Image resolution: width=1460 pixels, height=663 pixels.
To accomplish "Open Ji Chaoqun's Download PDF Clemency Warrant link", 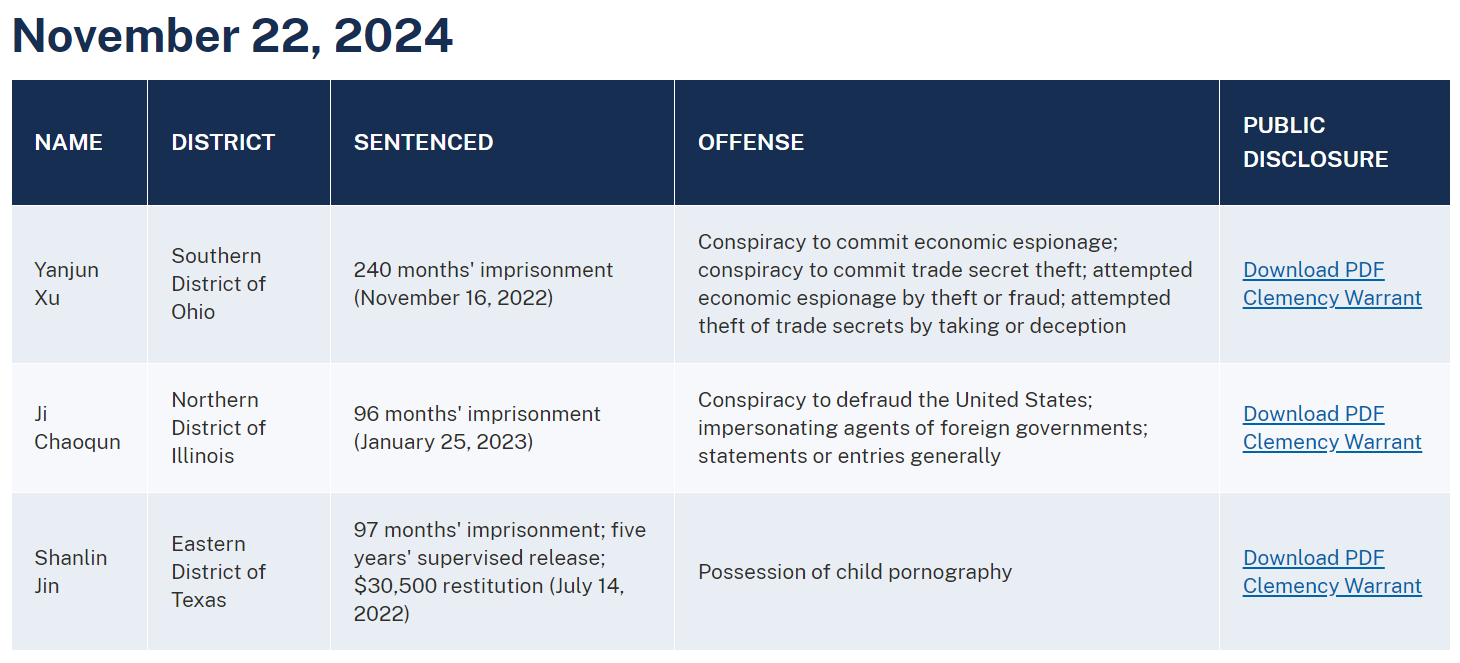I will click(x=1331, y=428).
